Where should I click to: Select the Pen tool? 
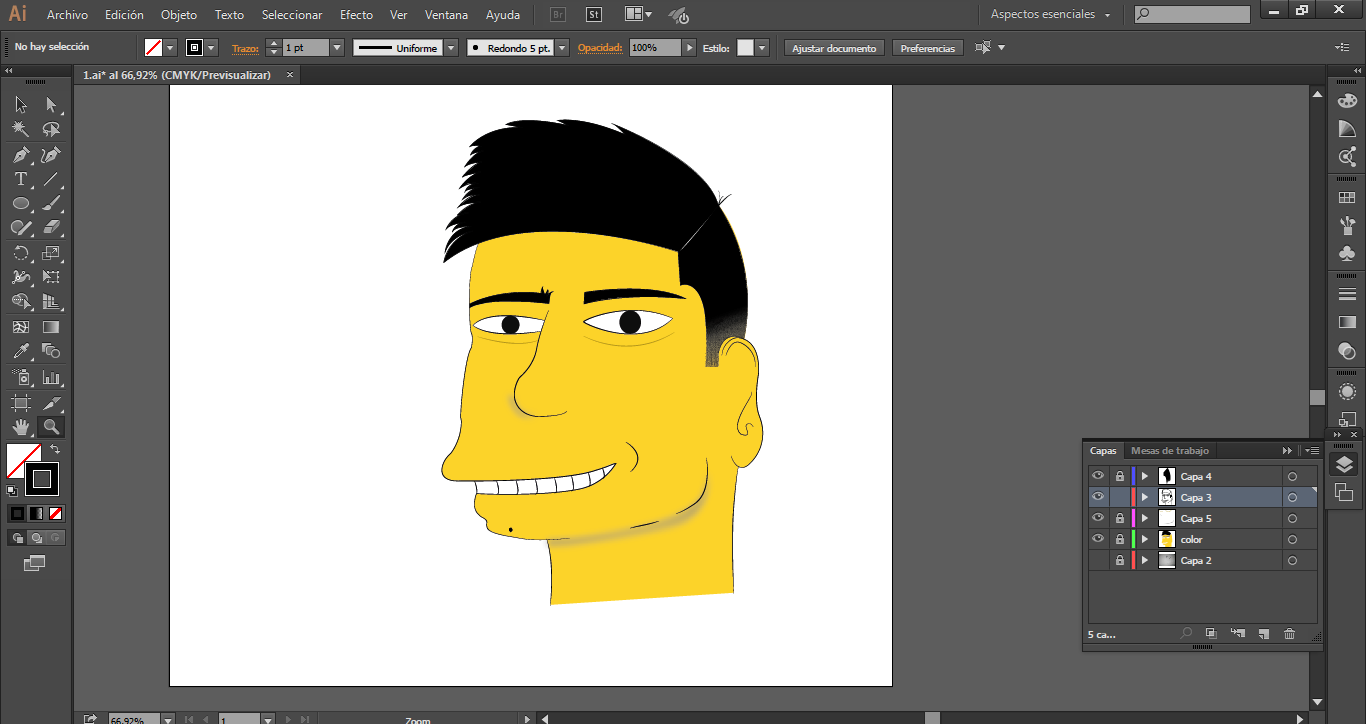pyautogui.click(x=20, y=155)
